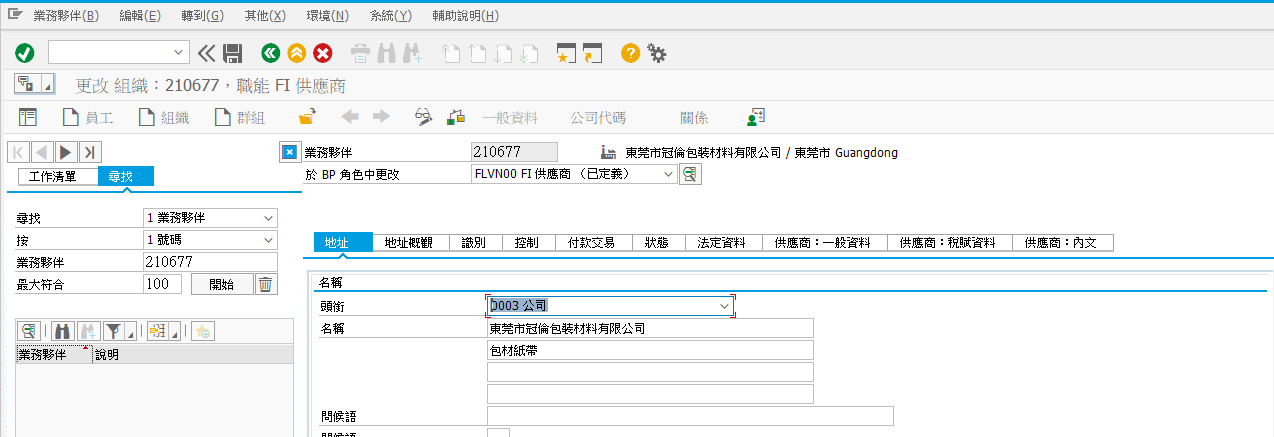The height and width of the screenshot is (437, 1274).
Task: Switch to the 地址概觀 tab
Action: click(x=410, y=243)
